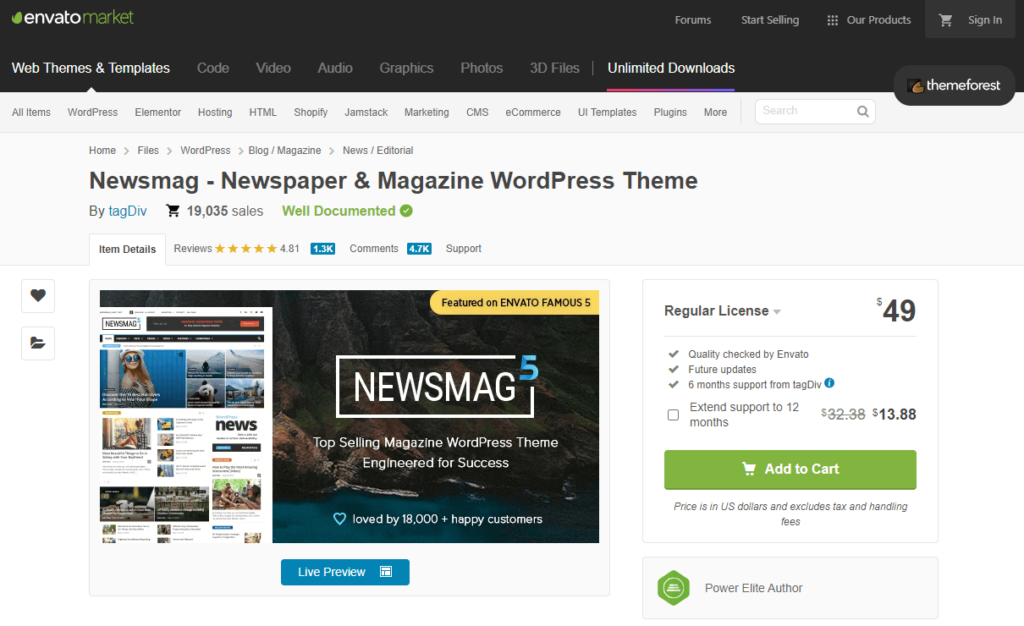Go to the Photos marketplace
The image size is (1024, 626).
[x=481, y=68]
